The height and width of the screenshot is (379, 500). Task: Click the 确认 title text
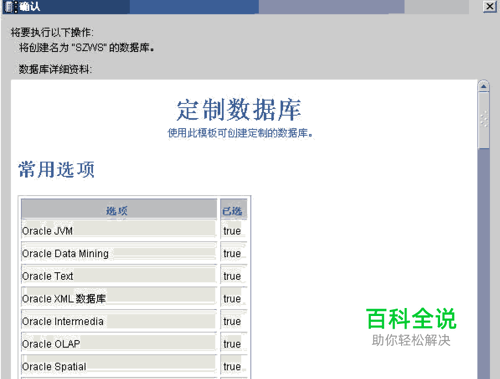(30, 7)
